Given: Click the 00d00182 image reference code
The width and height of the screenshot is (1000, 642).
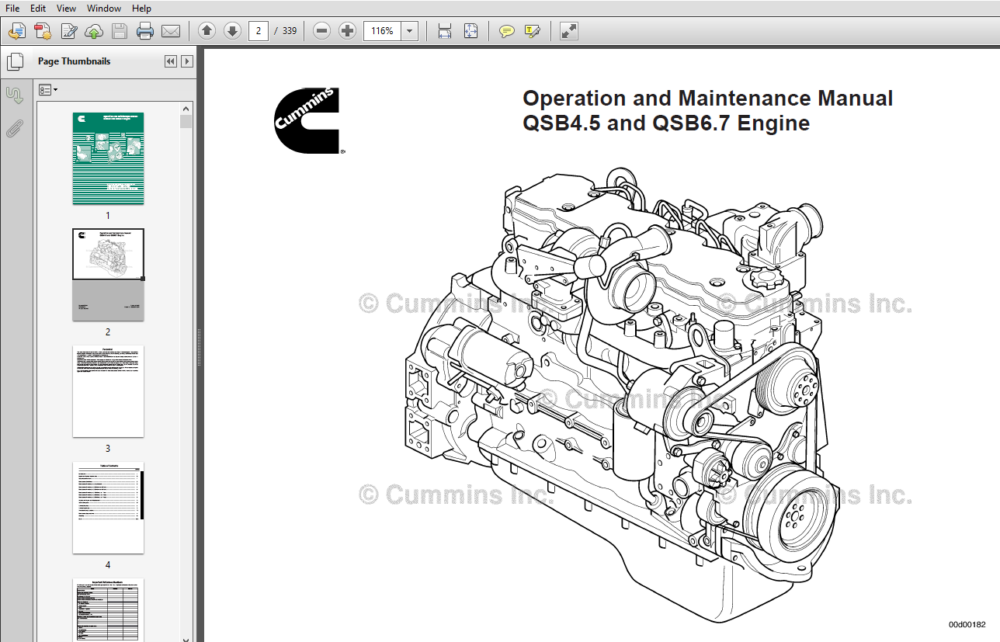Looking at the screenshot, I should (966, 624).
